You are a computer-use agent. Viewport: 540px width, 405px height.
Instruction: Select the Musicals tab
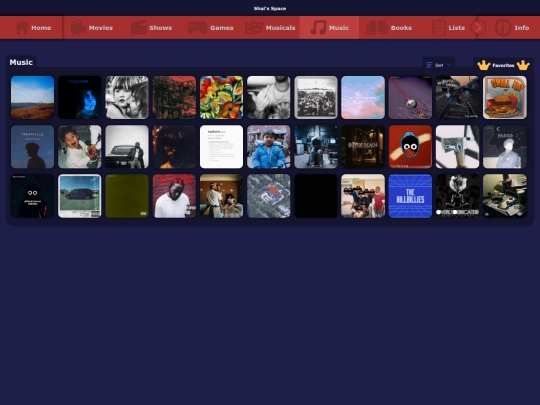tap(270, 28)
